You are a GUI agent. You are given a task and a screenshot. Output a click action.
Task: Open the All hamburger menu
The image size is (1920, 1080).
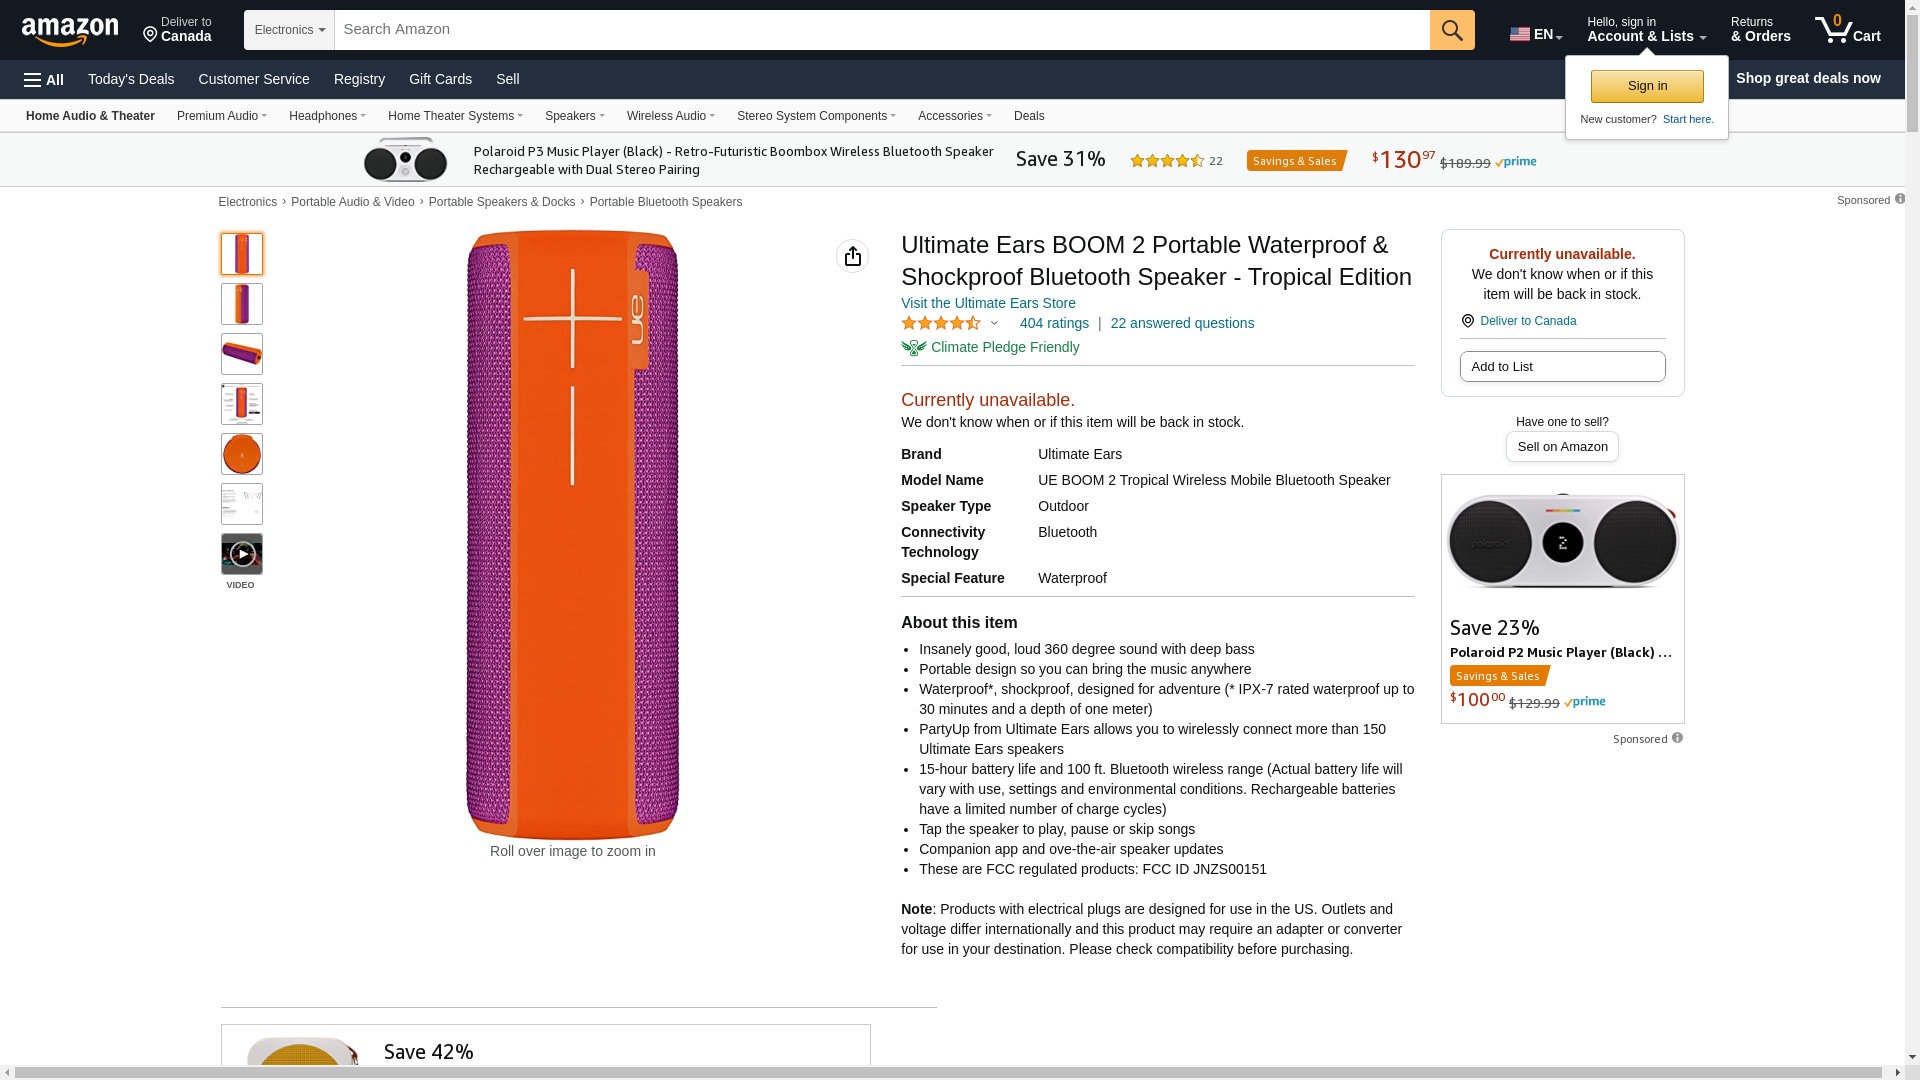coord(44,79)
